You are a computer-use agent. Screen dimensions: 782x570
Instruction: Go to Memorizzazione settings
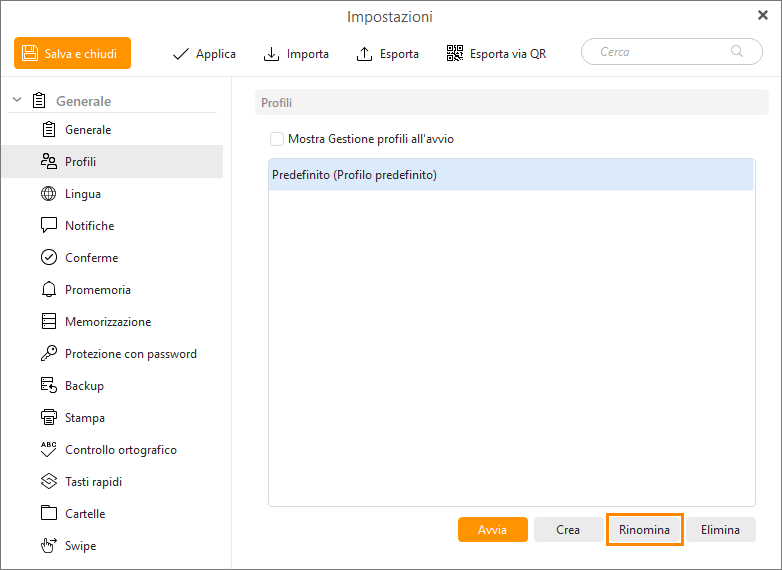pyautogui.click(x=108, y=322)
